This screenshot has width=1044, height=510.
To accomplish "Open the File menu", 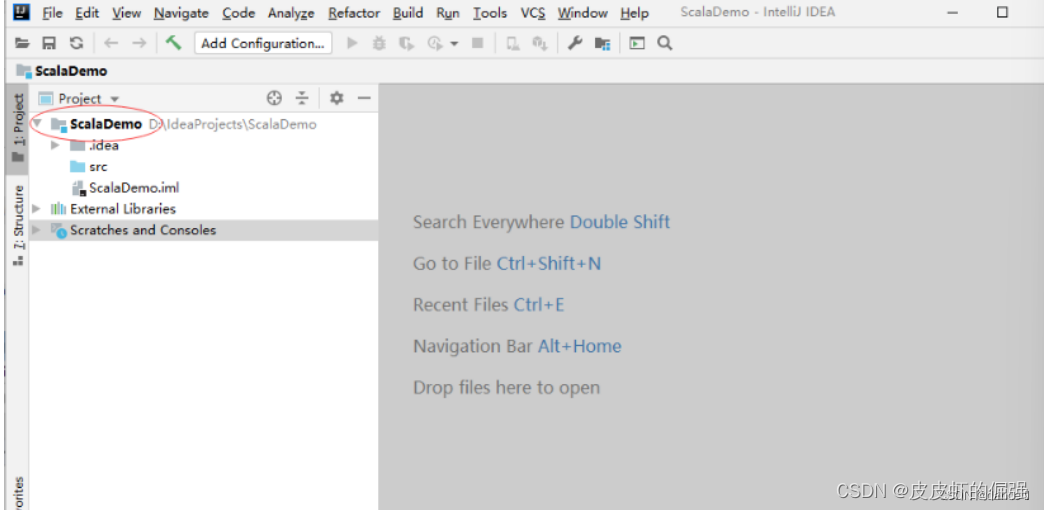I will click(52, 13).
